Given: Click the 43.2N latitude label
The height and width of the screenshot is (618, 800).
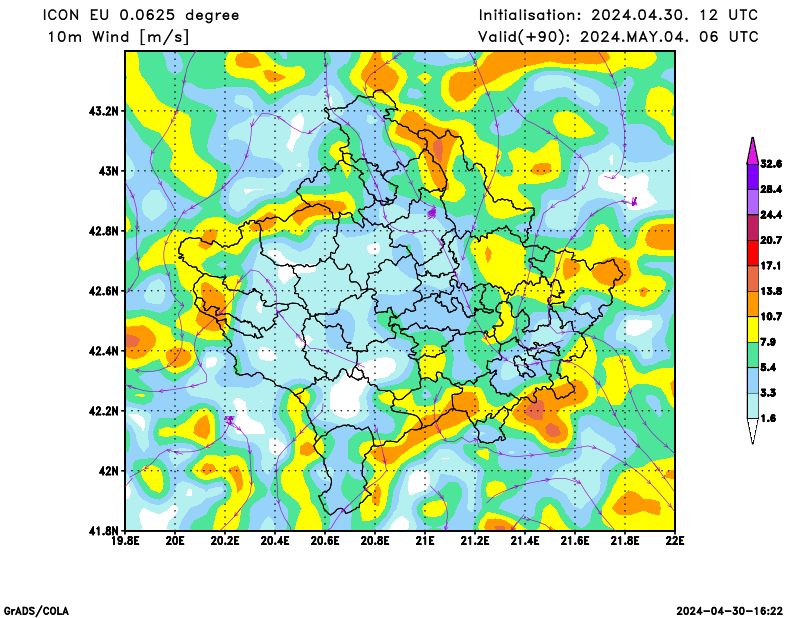Looking at the screenshot, I should click(104, 111).
